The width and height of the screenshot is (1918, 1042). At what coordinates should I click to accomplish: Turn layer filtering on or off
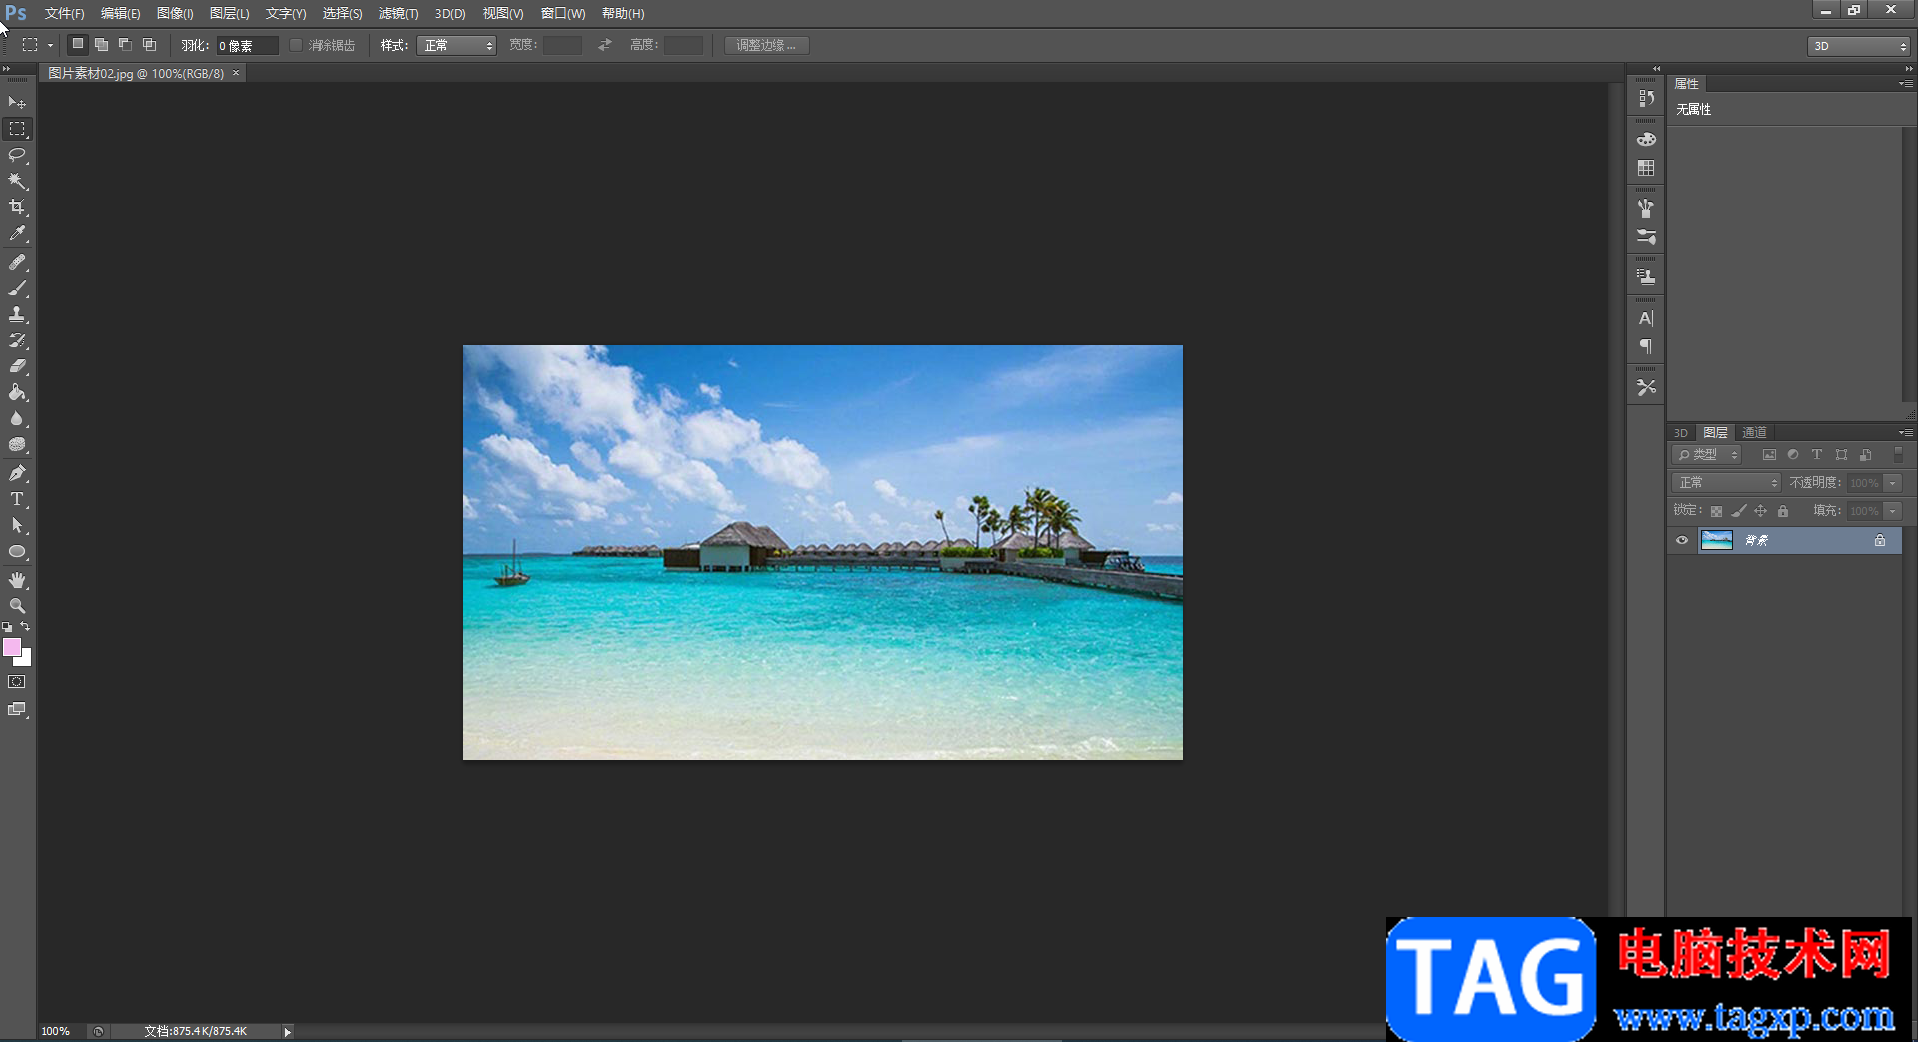pyautogui.click(x=1898, y=454)
